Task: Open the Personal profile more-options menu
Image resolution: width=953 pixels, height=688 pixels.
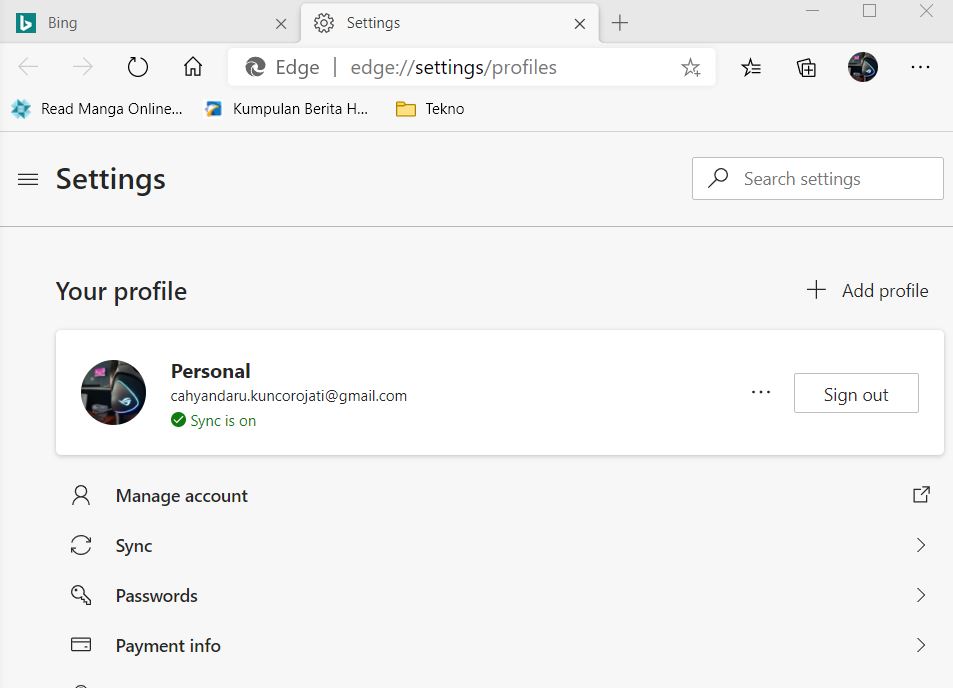Action: 761,393
